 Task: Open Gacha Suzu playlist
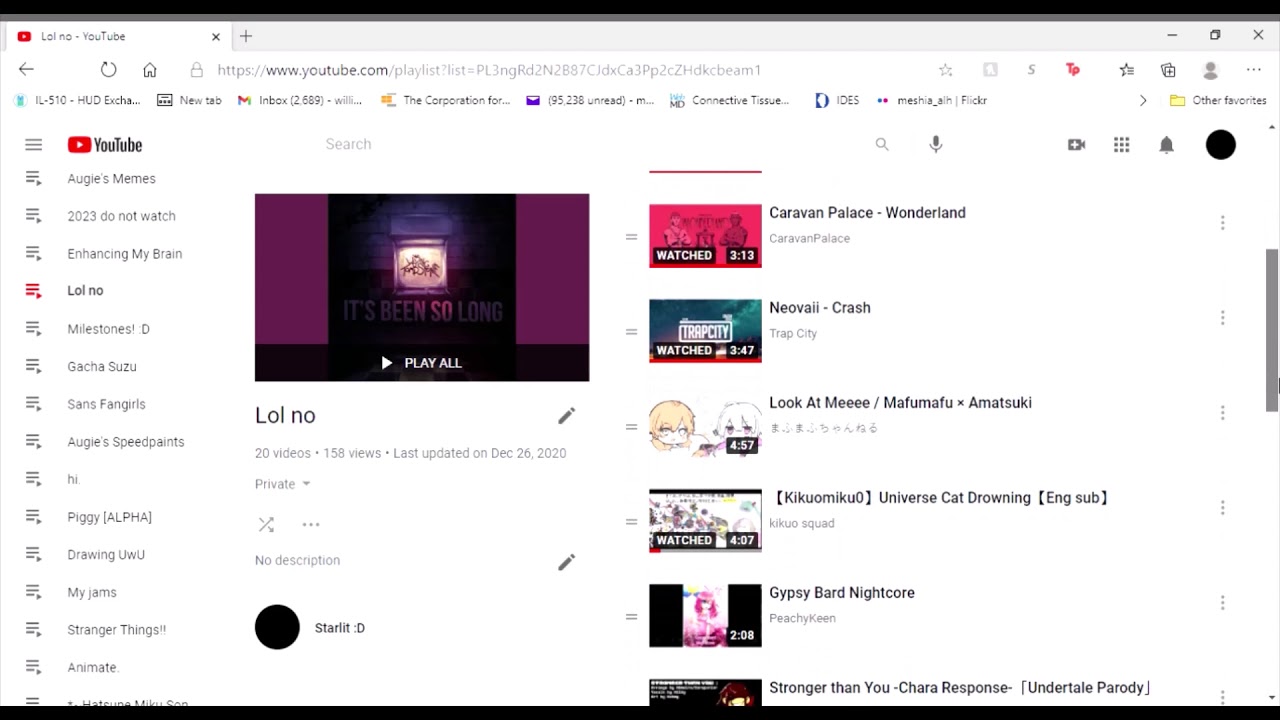click(102, 367)
